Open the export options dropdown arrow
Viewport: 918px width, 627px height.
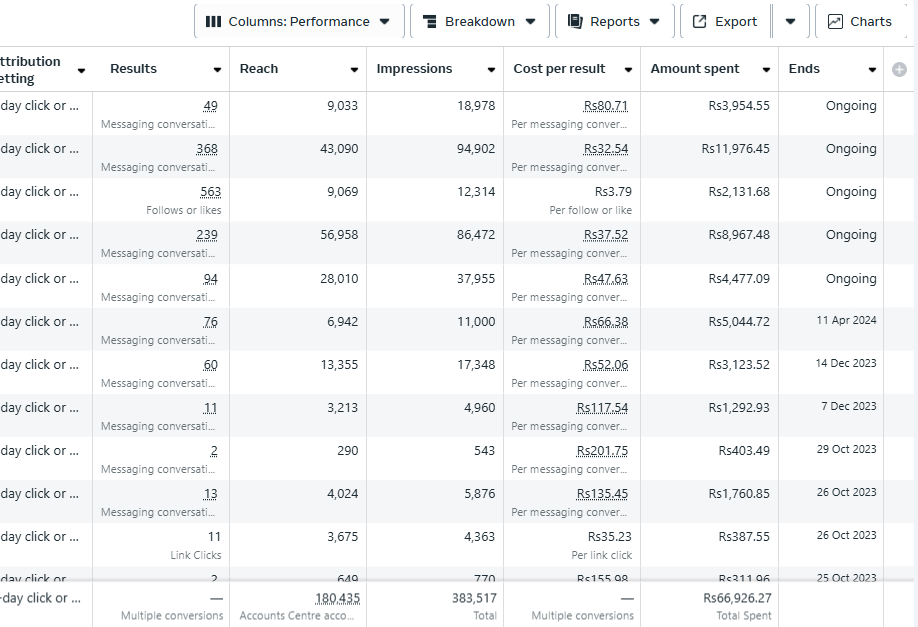point(790,22)
